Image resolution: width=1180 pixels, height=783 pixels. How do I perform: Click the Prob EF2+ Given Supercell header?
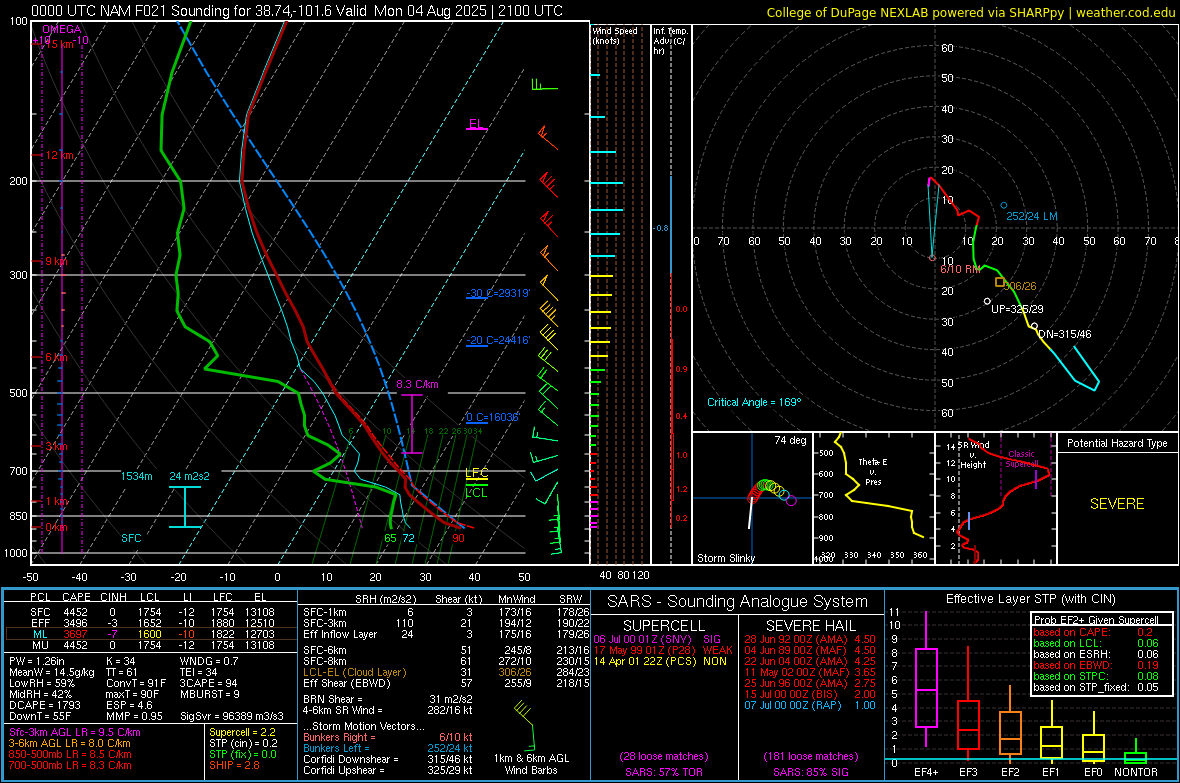[1096, 620]
